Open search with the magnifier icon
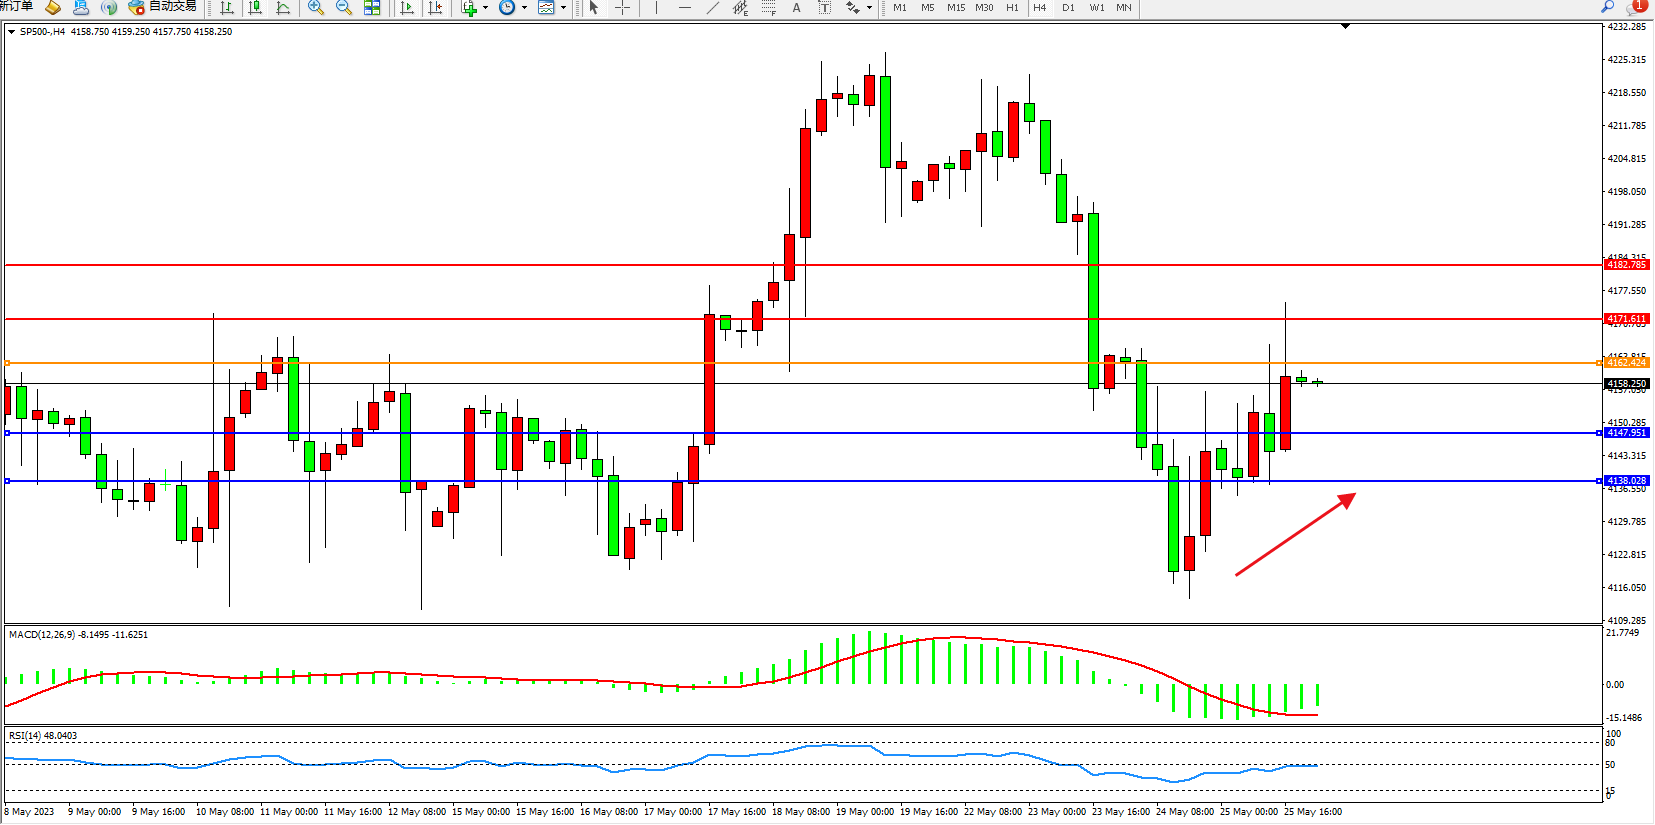The width and height of the screenshot is (1655, 825). pos(1608,7)
